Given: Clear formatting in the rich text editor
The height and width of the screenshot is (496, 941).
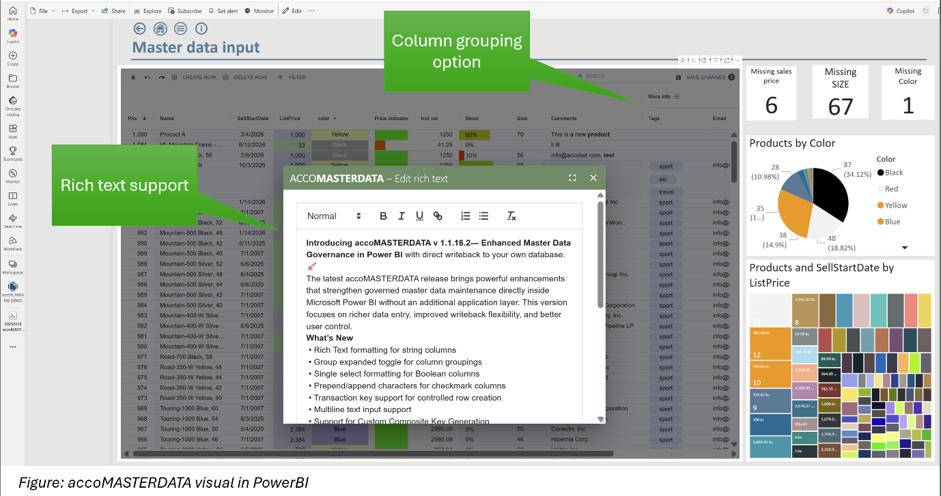Looking at the screenshot, I should click(x=511, y=216).
